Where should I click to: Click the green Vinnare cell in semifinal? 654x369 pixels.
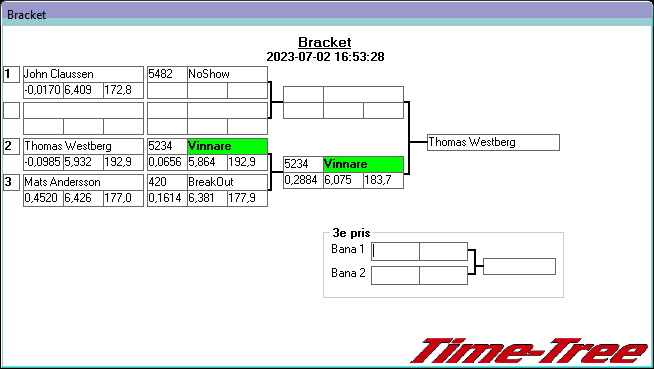(363, 164)
